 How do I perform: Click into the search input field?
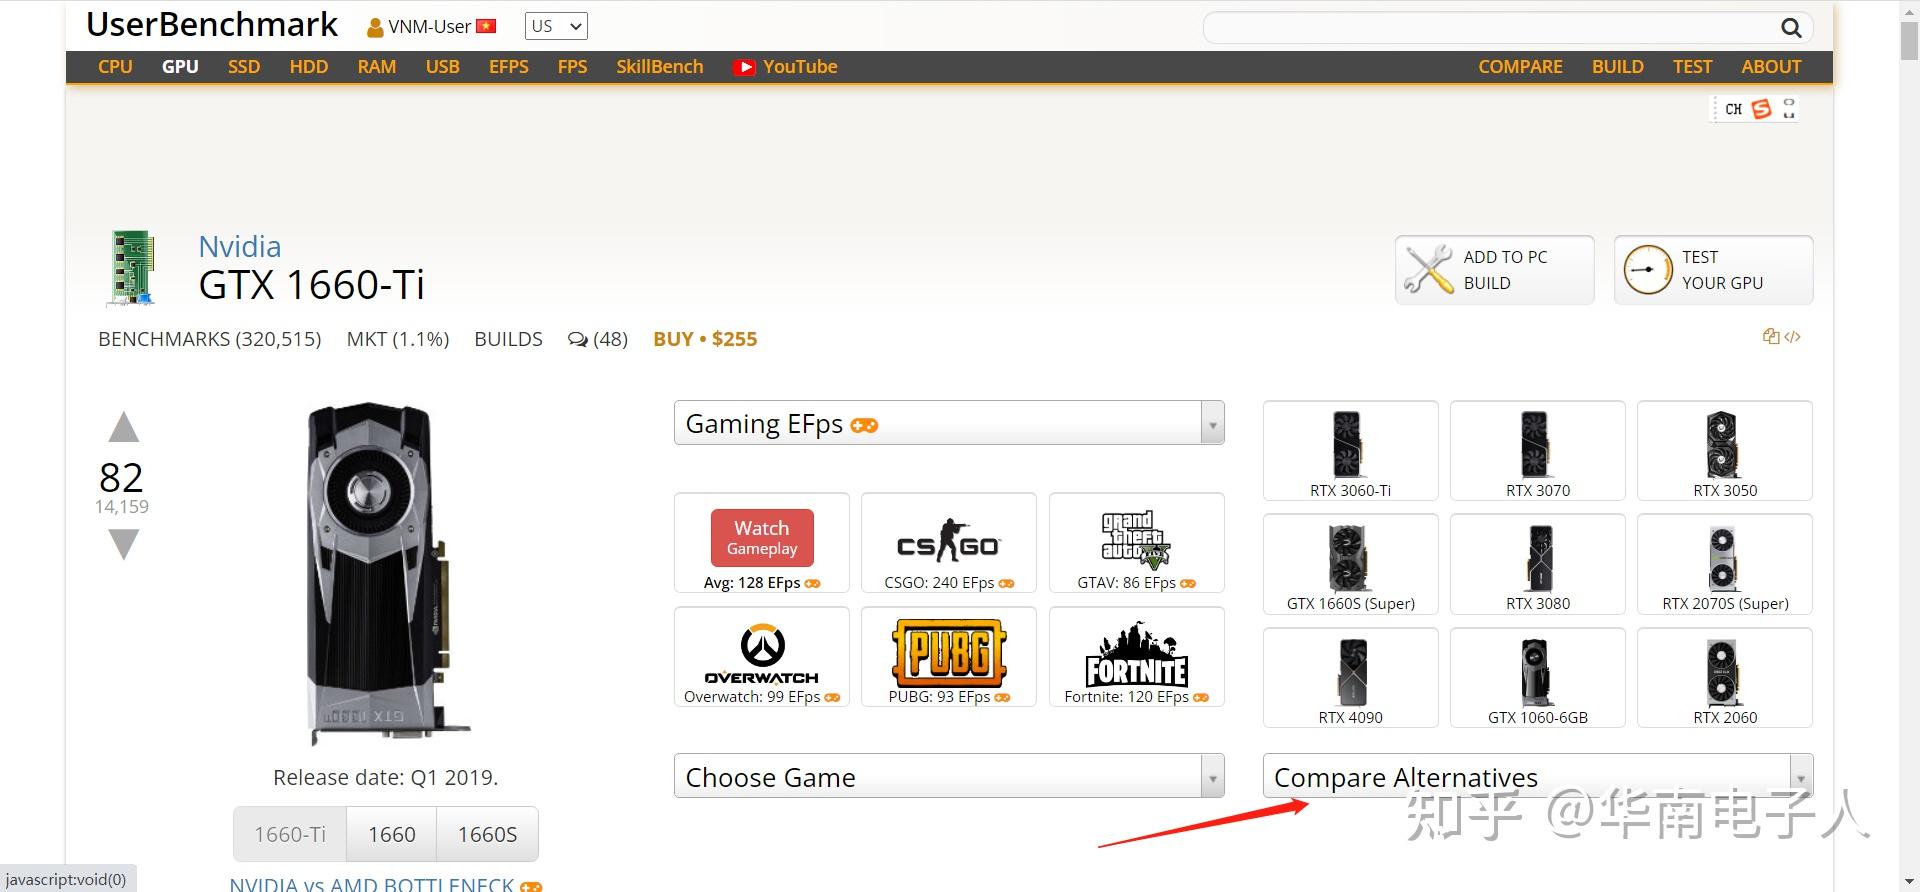pyautogui.click(x=1490, y=28)
